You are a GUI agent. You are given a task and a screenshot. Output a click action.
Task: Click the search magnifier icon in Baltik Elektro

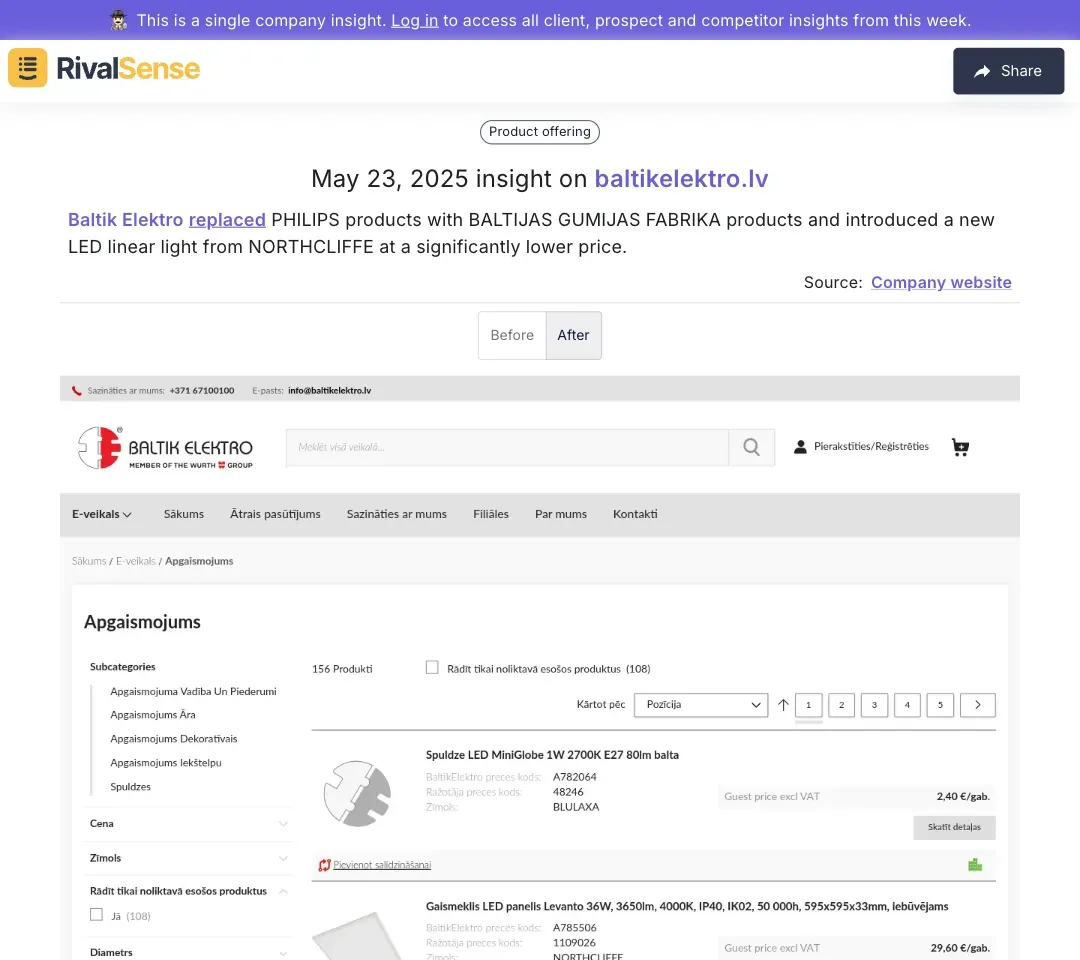point(751,448)
